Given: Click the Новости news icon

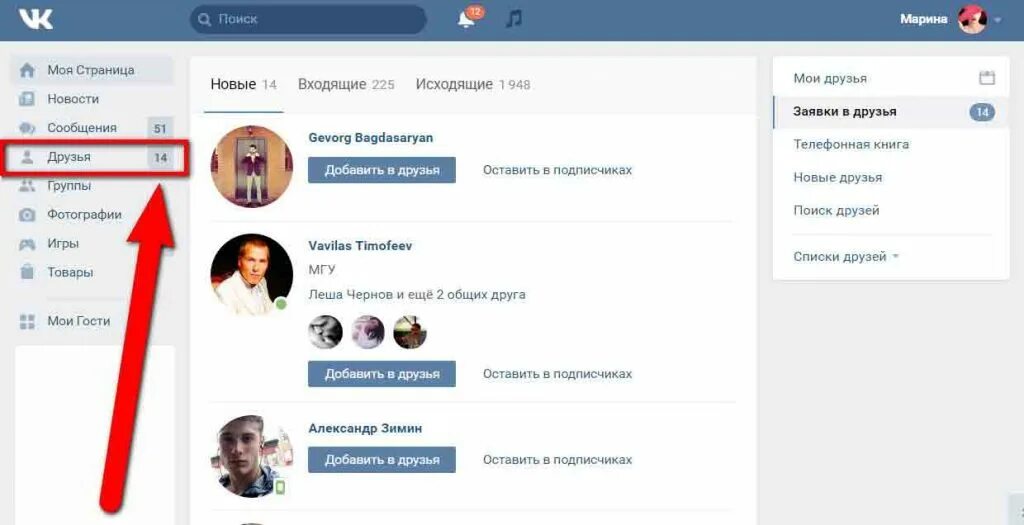Looking at the screenshot, I should (x=27, y=99).
